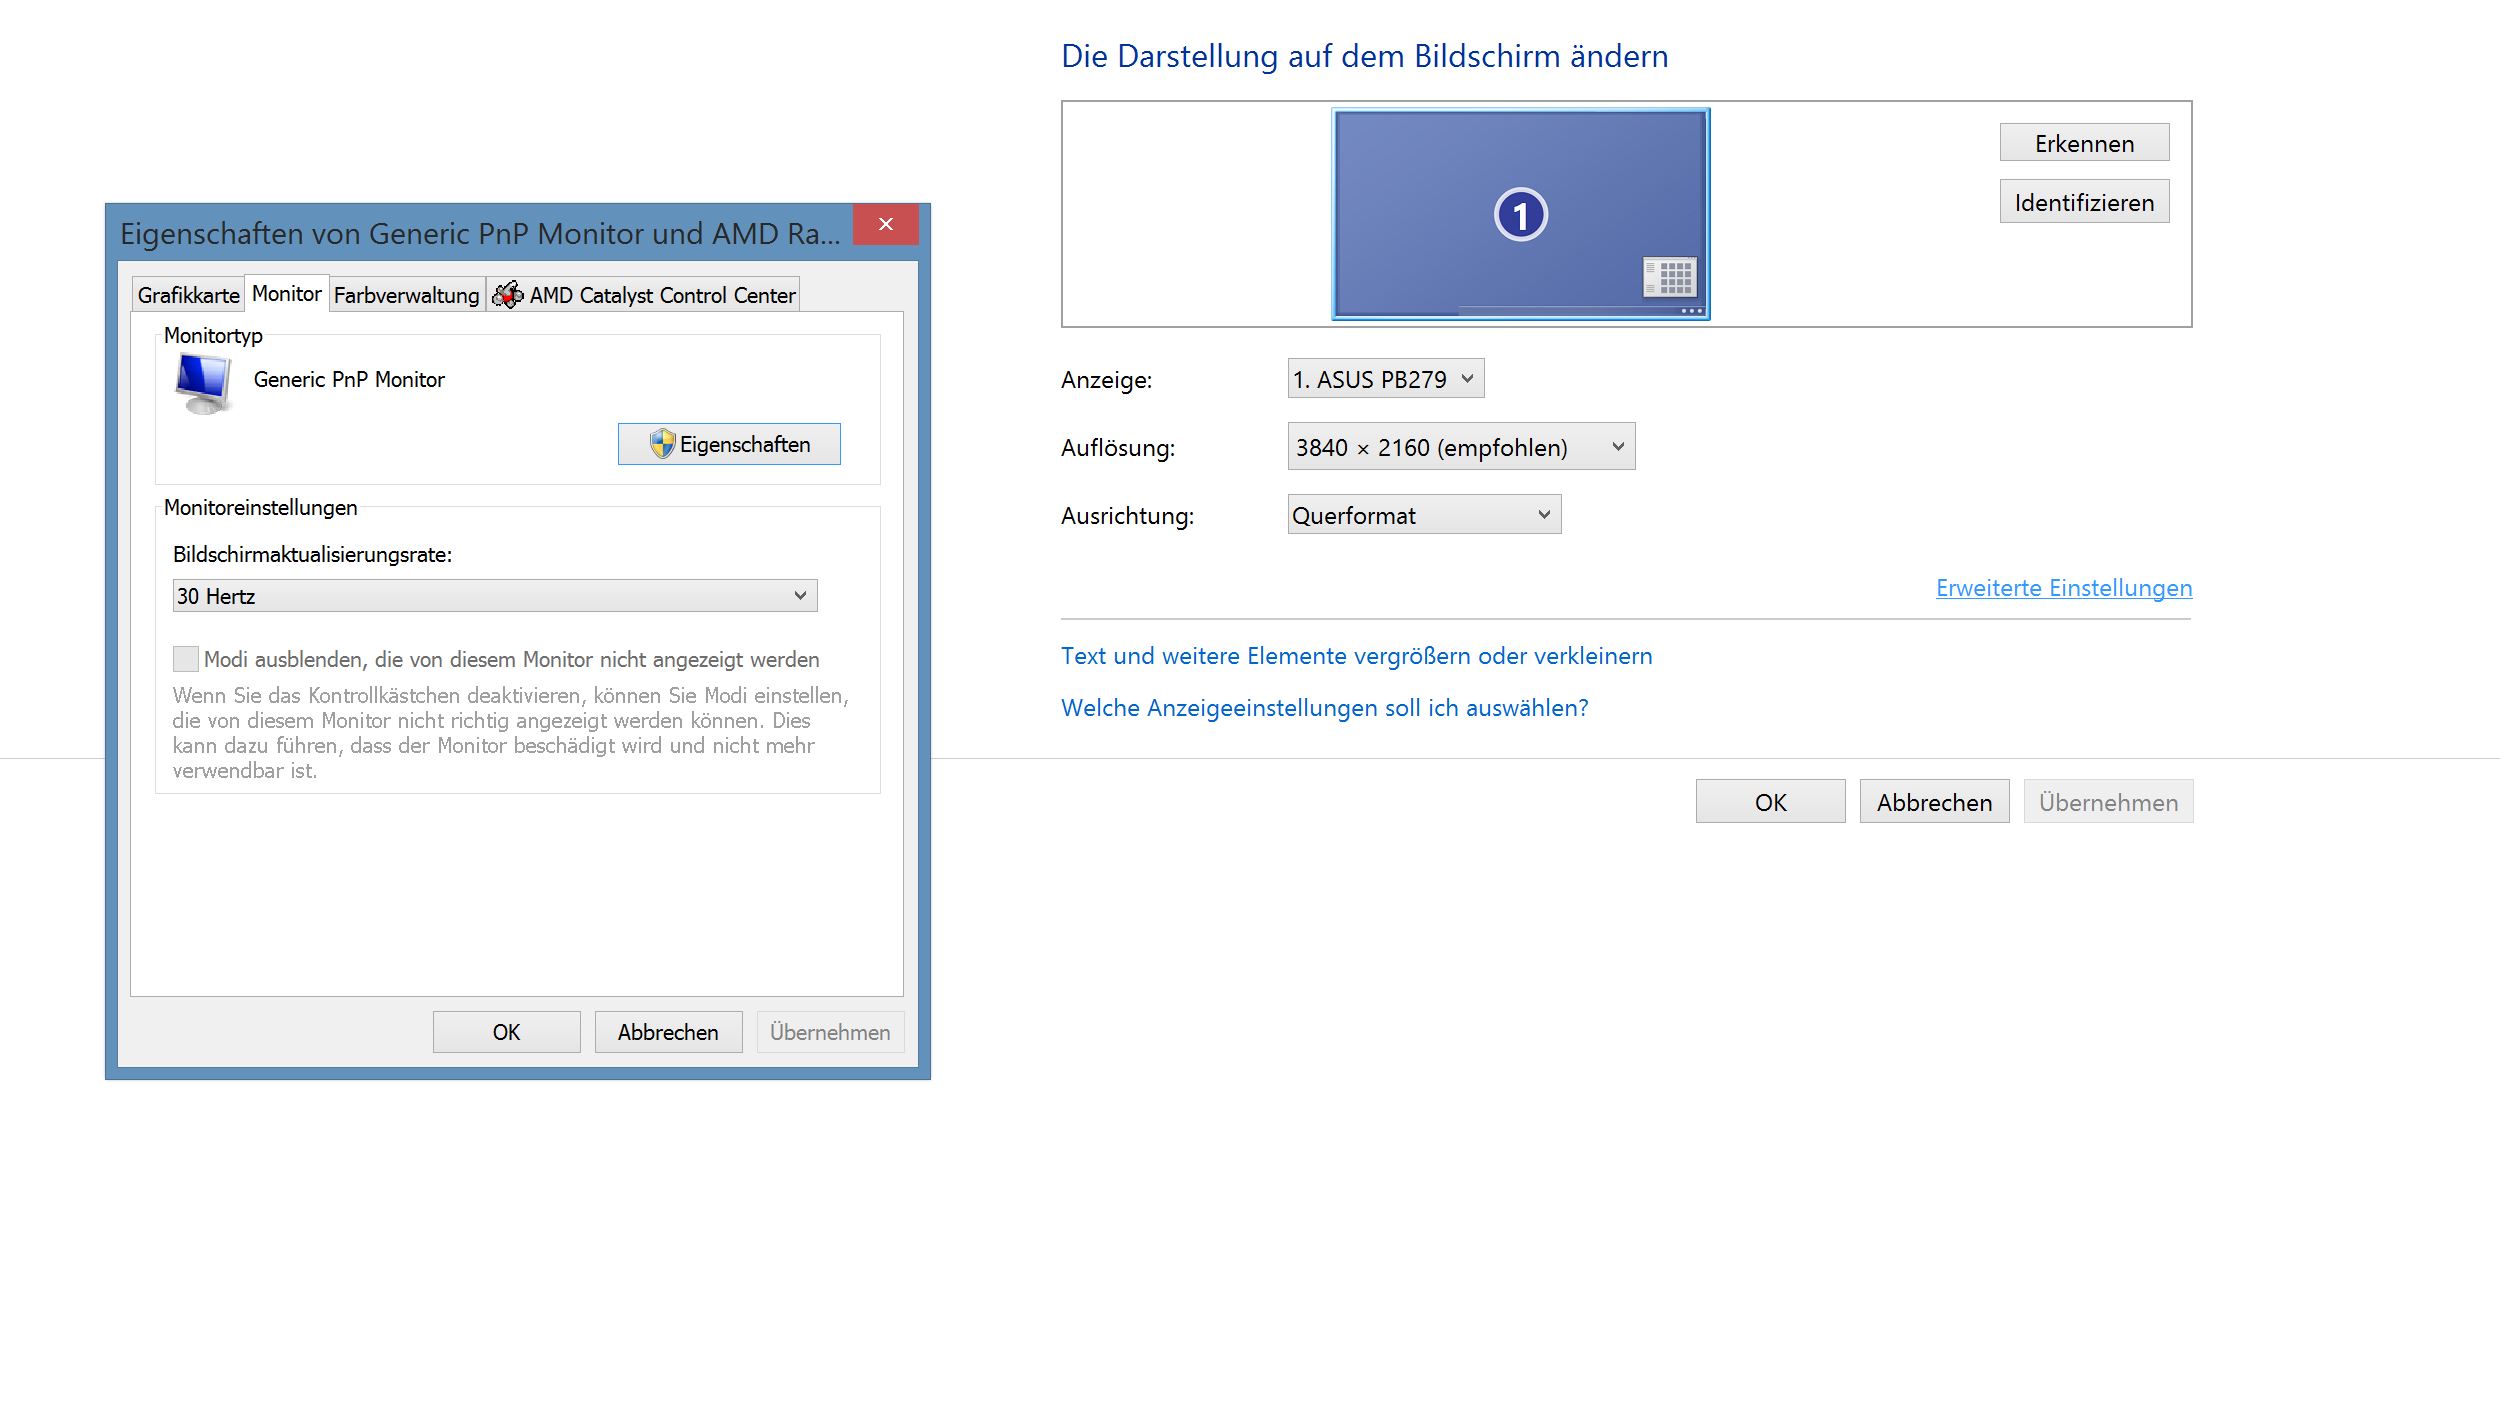Click the Identifizieren button
Screen dimensions: 2500x1402
(2084, 202)
